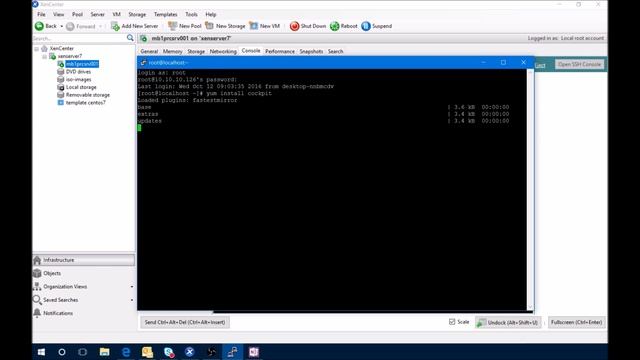
Task: Click the PuTTY terminal vertical scrollbar
Action: (x=530, y=190)
